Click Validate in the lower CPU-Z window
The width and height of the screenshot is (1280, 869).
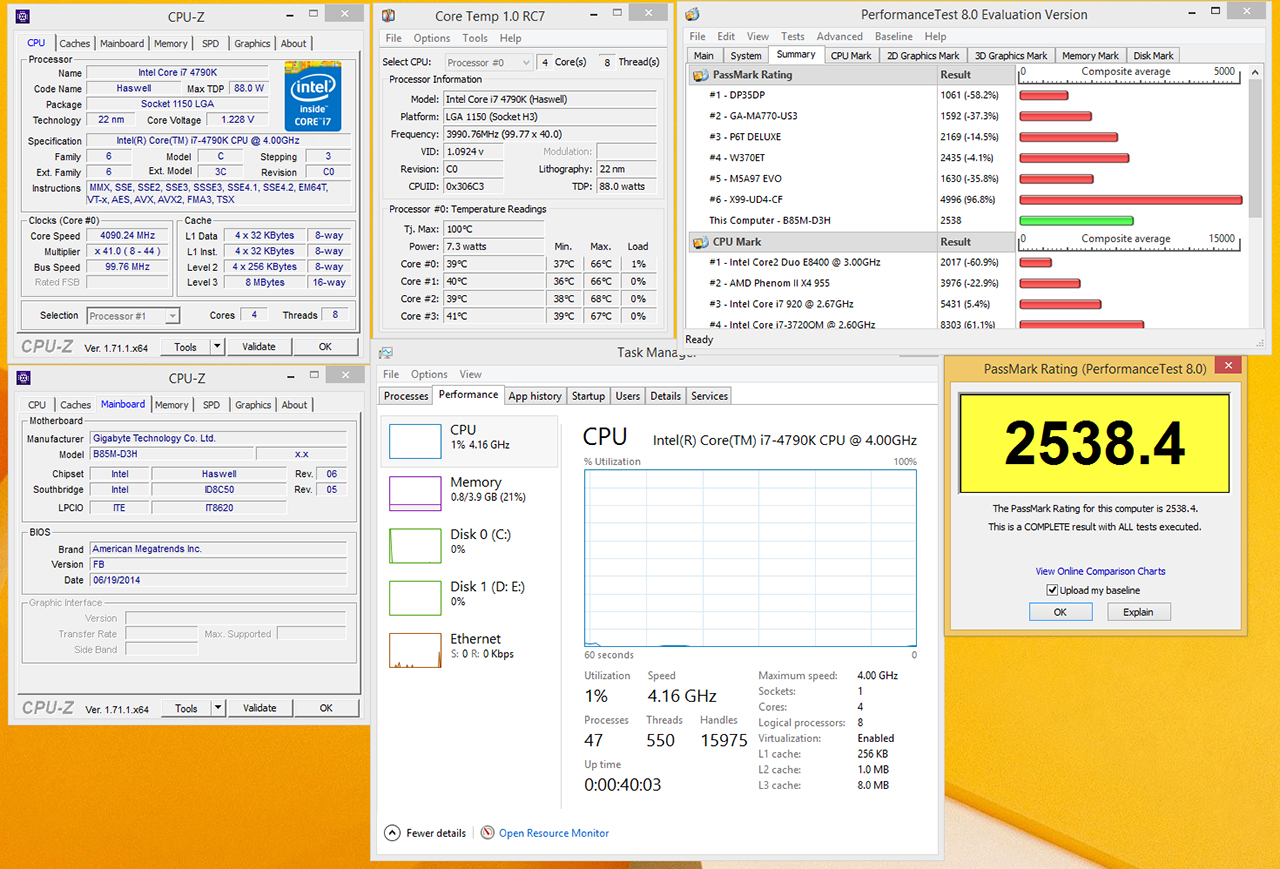pyautogui.click(x=259, y=708)
